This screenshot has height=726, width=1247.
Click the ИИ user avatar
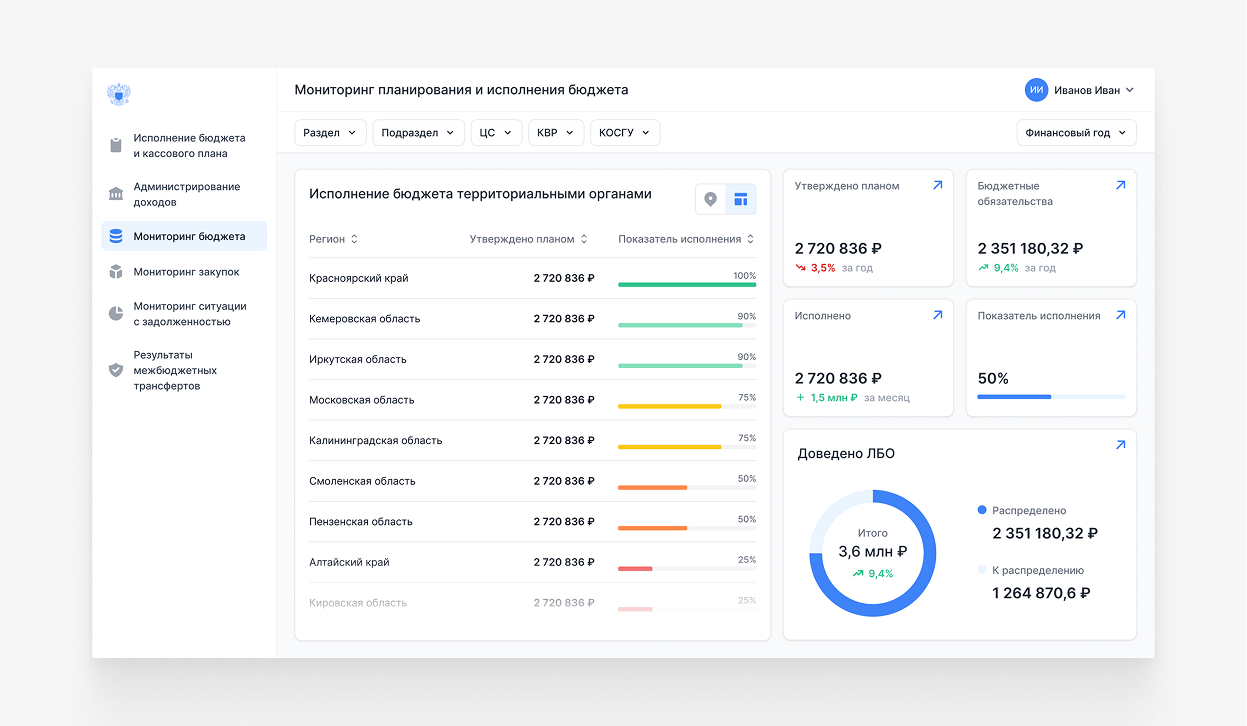click(x=1036, y=90)
